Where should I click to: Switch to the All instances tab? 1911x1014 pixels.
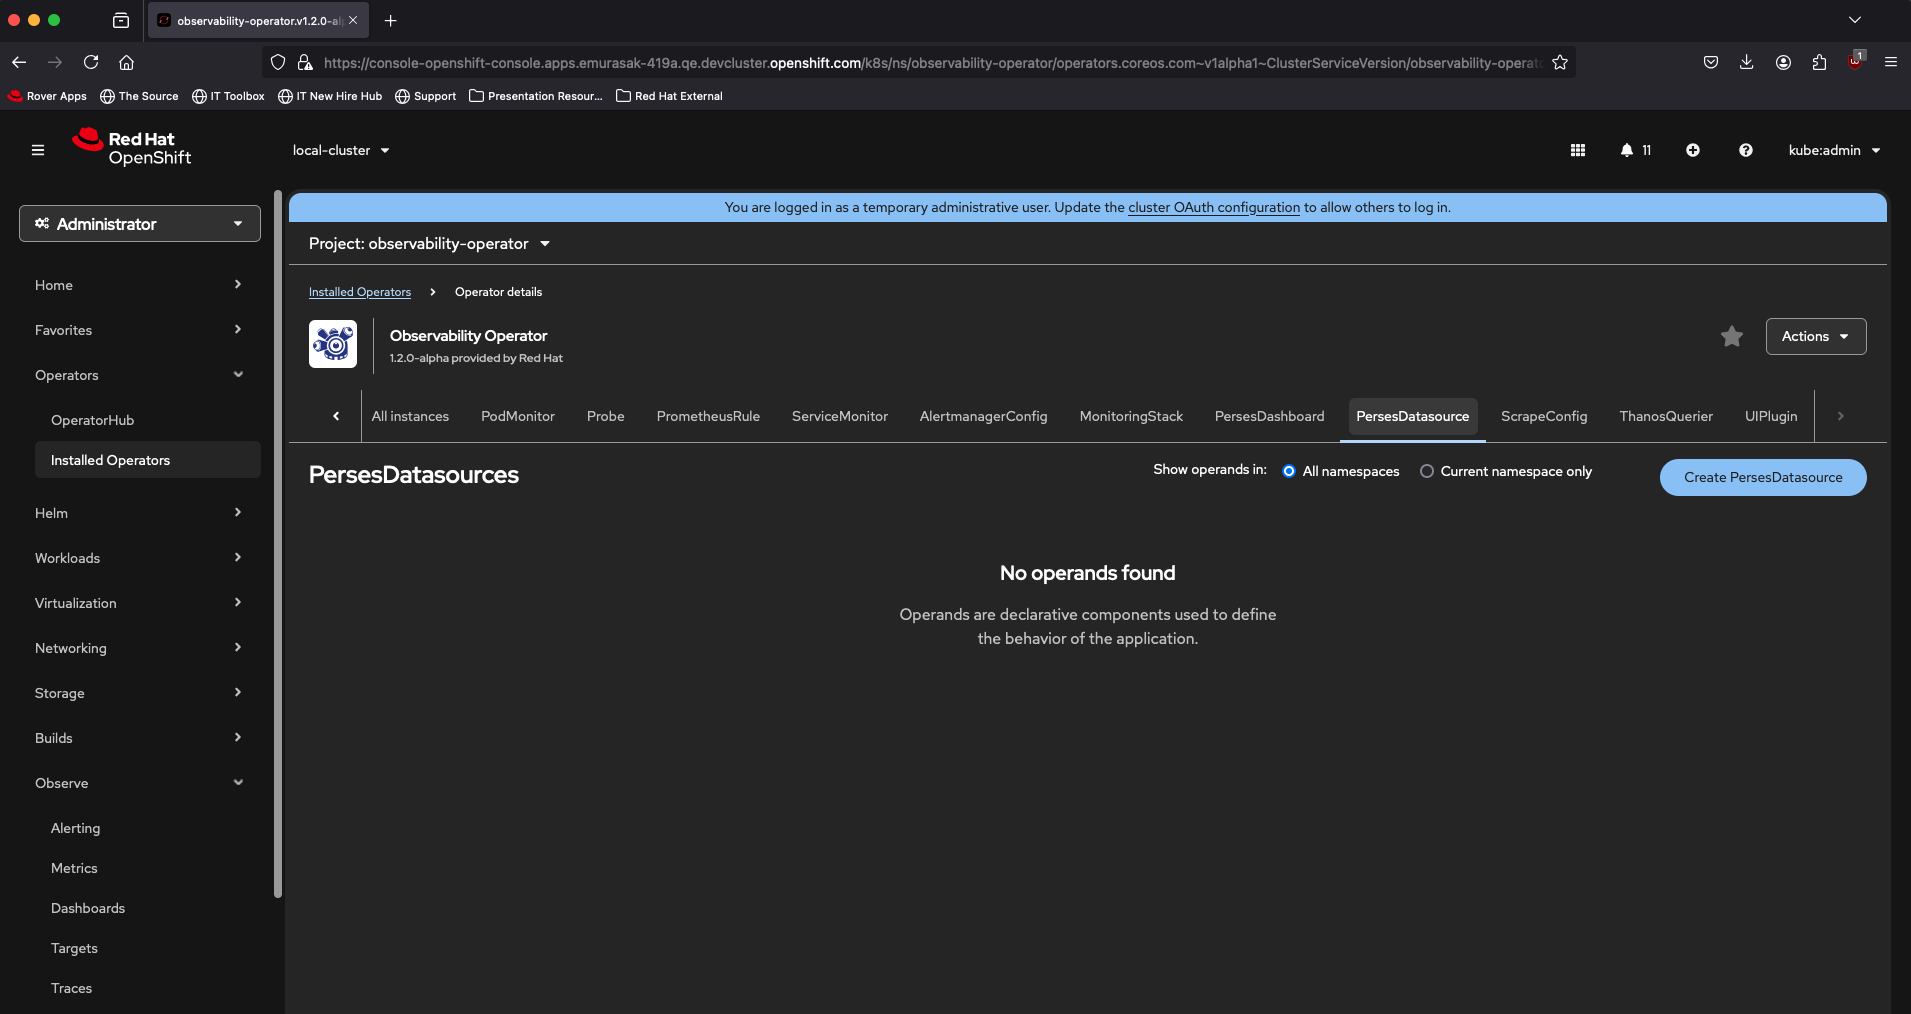coord(410,416)
